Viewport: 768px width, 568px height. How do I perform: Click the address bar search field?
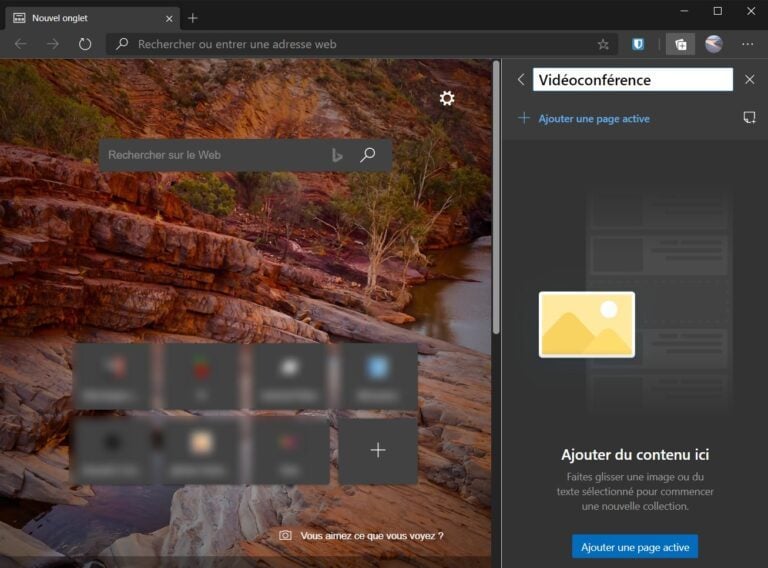pyautogui.click(x=361, y=45)
